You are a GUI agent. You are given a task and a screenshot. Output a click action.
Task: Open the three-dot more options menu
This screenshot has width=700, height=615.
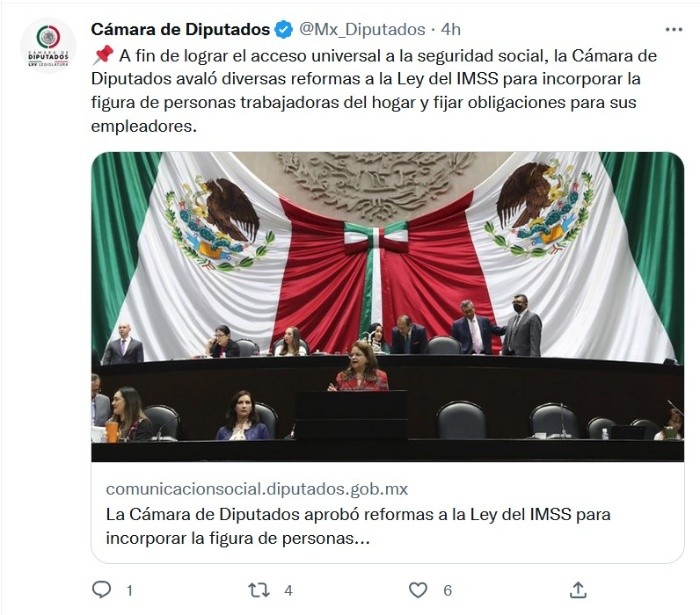pyautogui.click(x=674, y=30)
